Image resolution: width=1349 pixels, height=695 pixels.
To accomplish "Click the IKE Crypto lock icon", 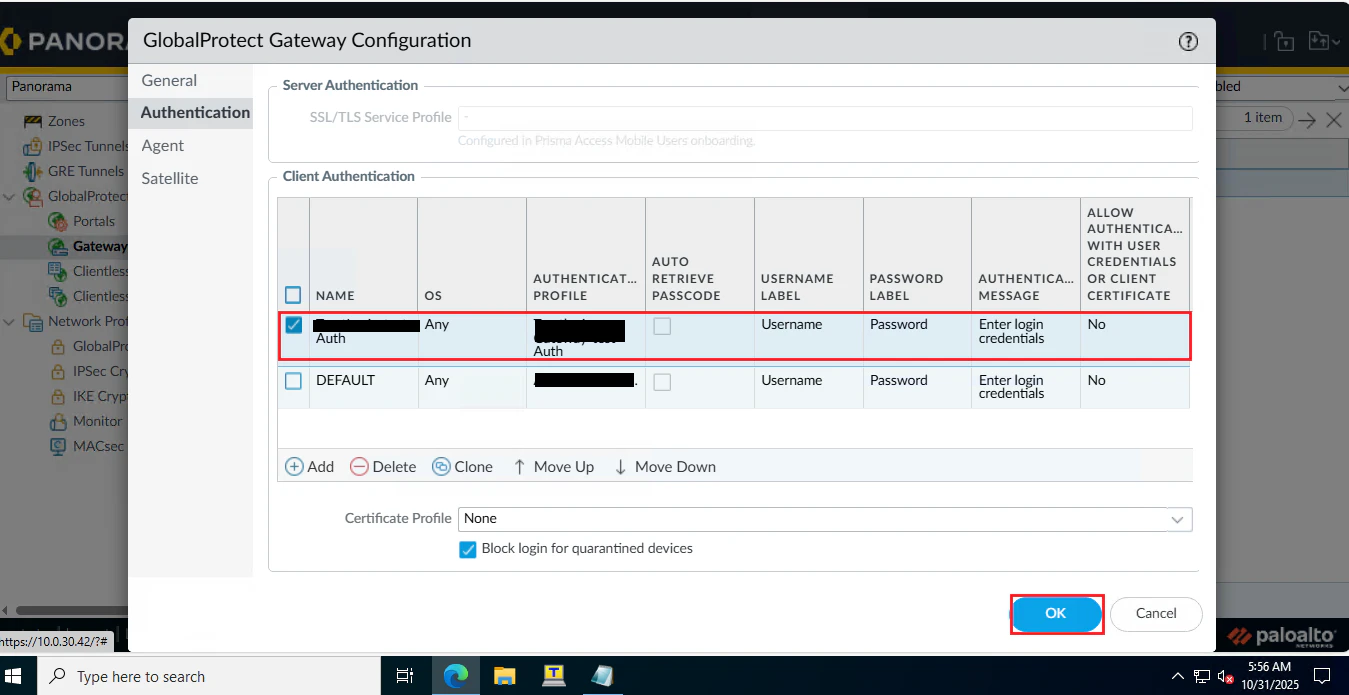I will tap(58, 396).
